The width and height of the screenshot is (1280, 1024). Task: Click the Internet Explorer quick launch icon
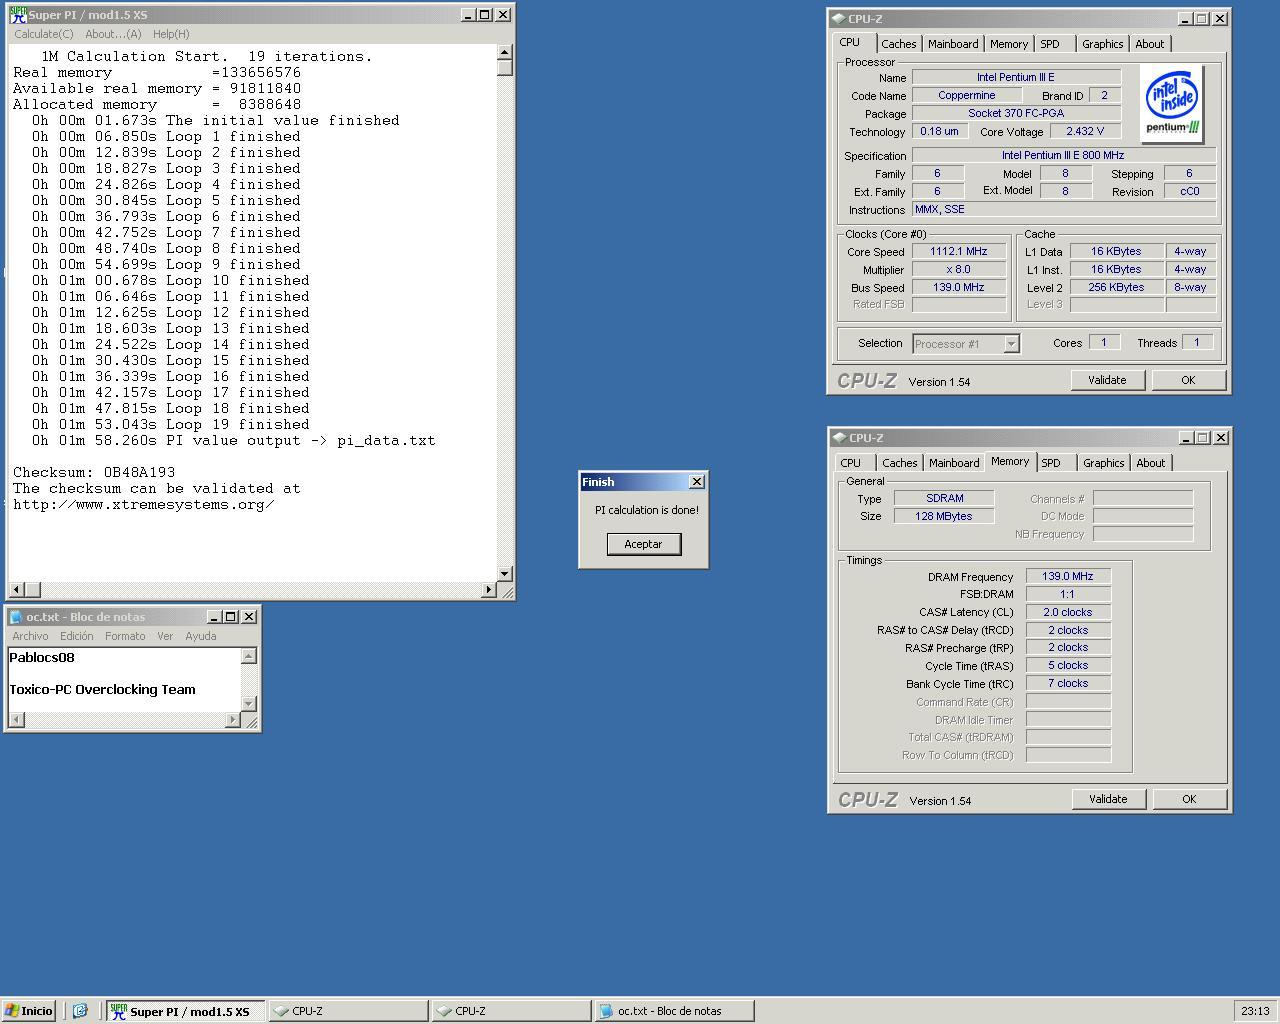point(80,1011)
